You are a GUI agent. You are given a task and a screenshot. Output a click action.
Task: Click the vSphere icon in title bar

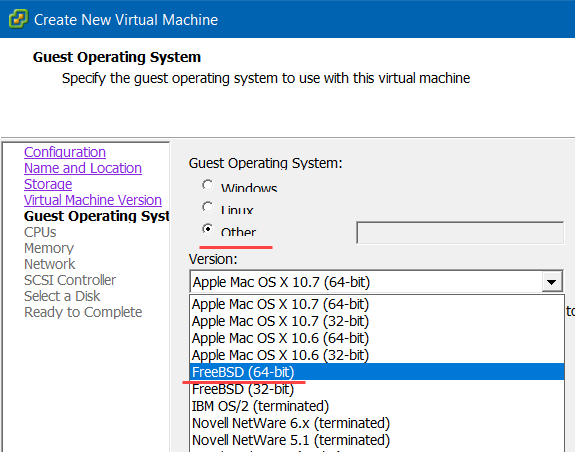(18, 19)
